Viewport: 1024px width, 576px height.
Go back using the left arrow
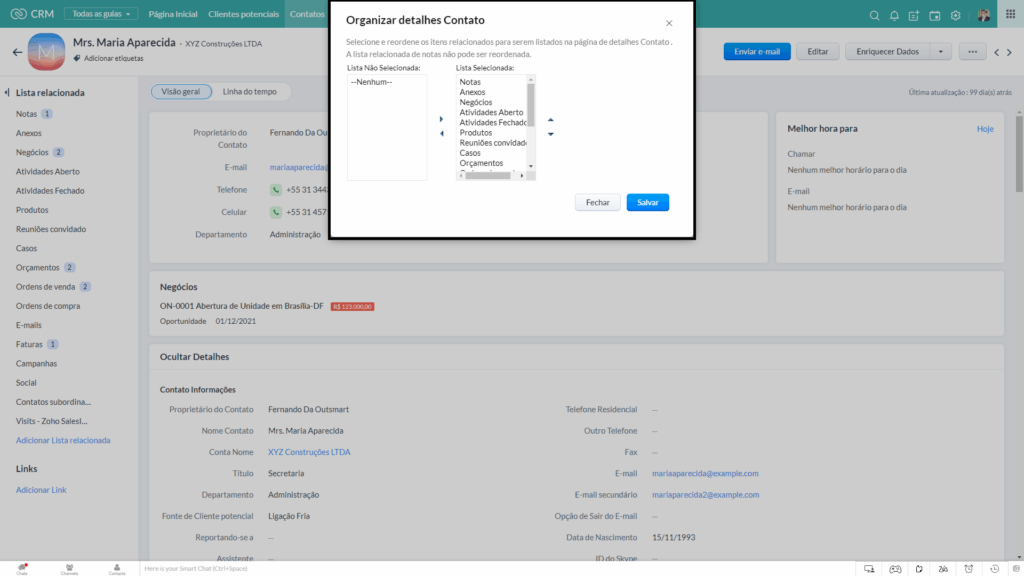pyautogui.click(x=17, y=52)
